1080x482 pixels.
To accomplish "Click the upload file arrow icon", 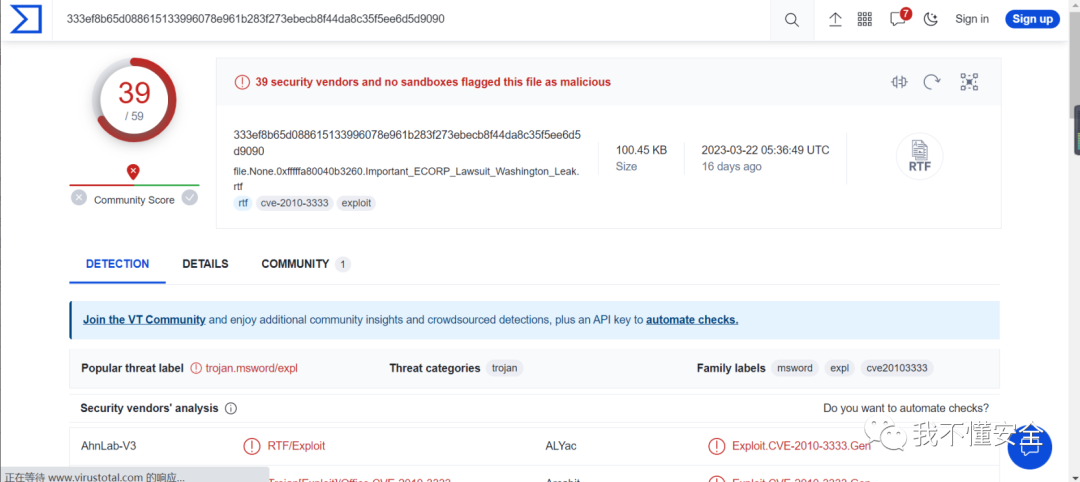I will 835,20.
